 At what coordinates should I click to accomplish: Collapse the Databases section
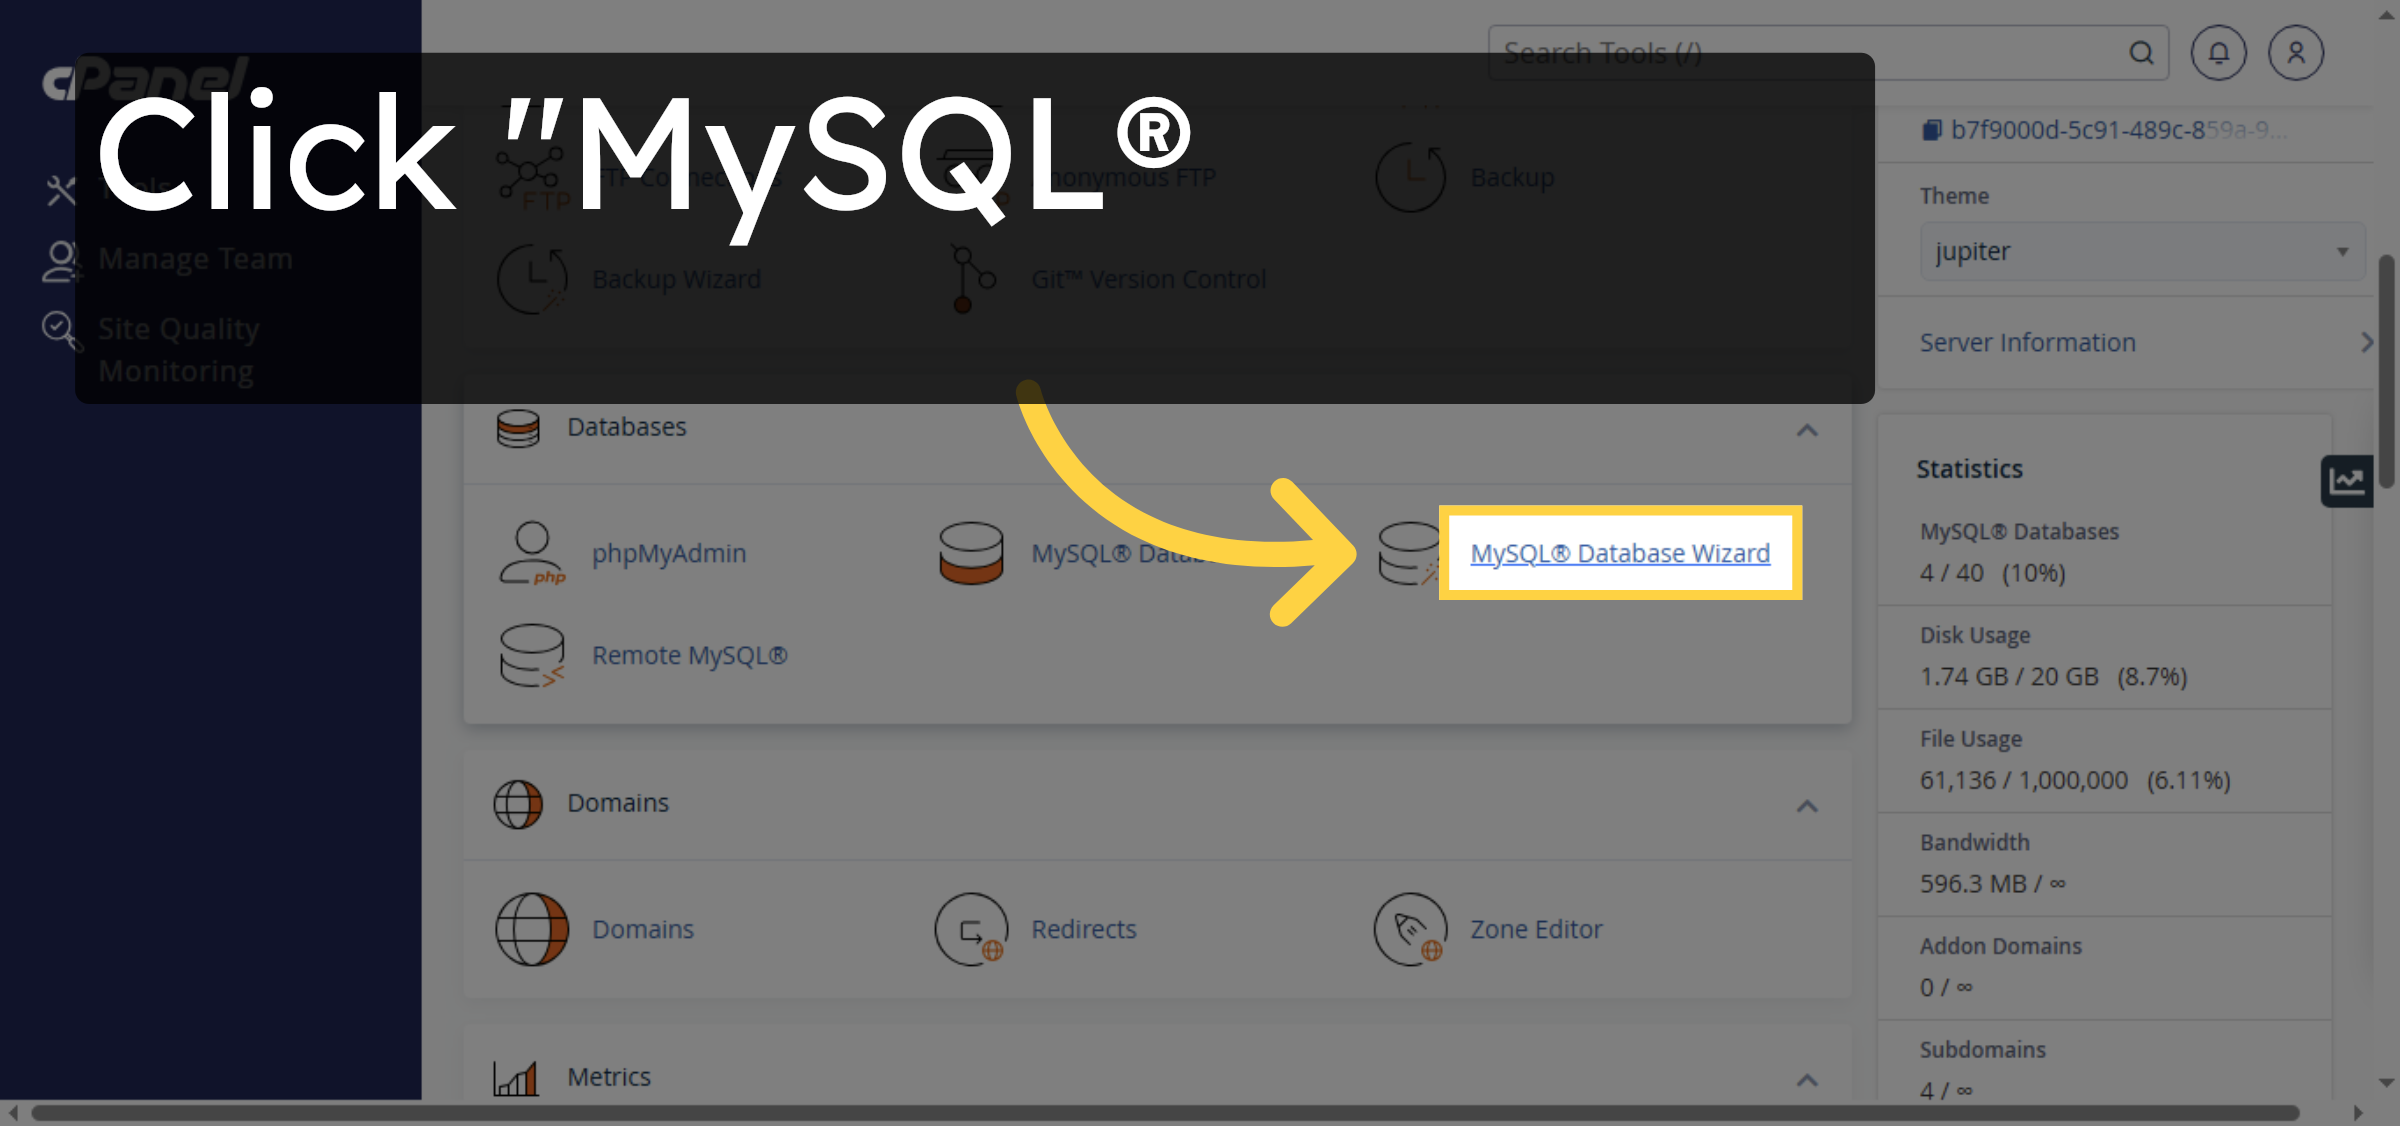(1806, 431)
